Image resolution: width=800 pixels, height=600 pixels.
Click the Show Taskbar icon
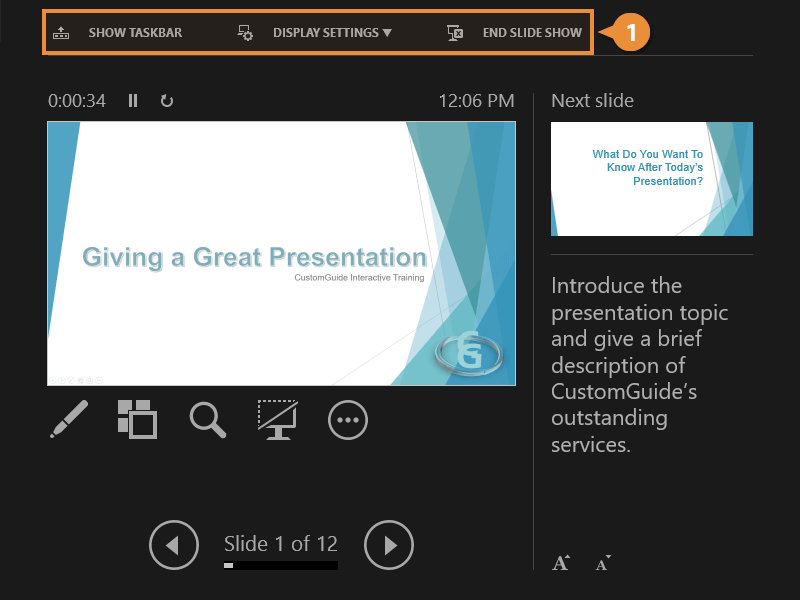tap(62, 31)
